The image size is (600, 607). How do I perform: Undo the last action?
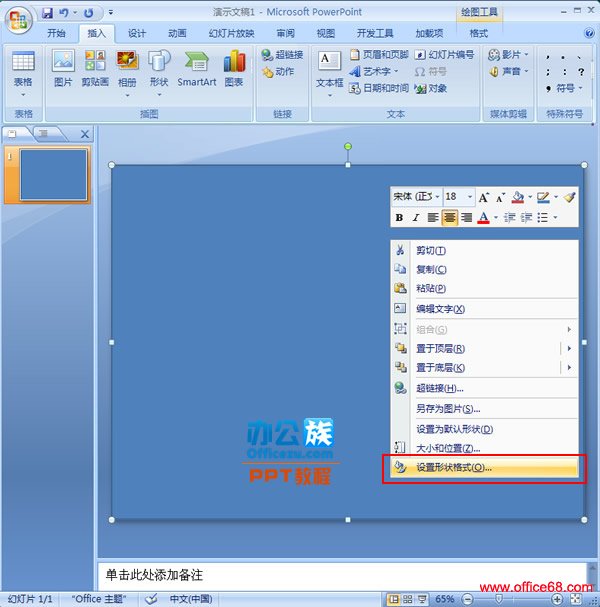point(63,13)
